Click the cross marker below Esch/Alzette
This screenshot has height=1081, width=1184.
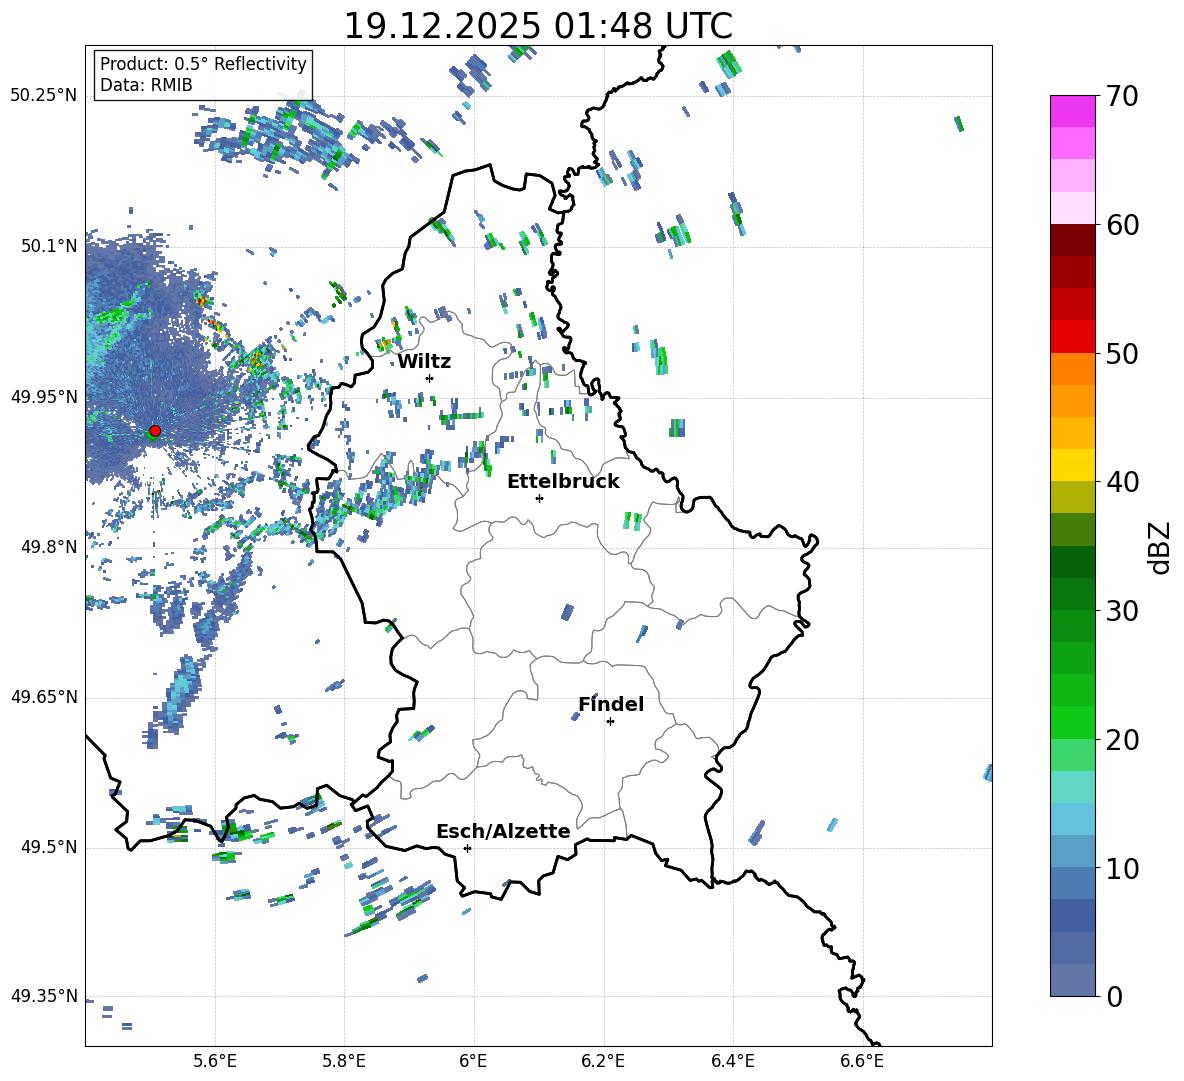click(467, 848)
